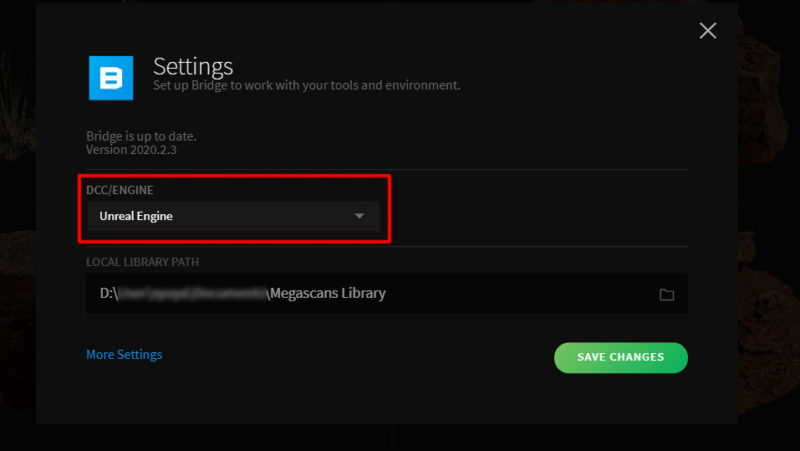Click the 'DCC/ENGINE' label
The width and height of the screenshot is (800, 451).
[x=119, y=190]
